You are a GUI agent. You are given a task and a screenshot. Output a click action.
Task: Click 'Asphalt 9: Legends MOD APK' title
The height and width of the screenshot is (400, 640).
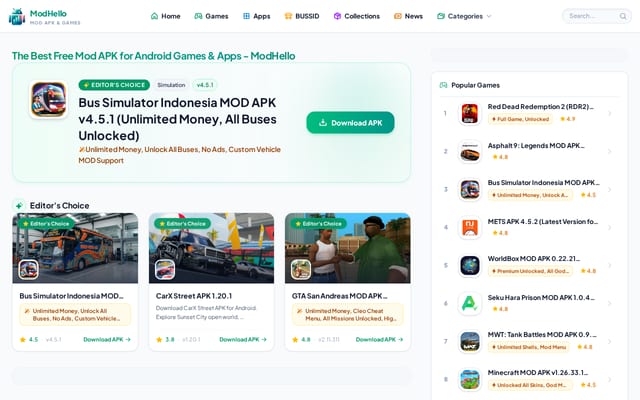[536, 146]
